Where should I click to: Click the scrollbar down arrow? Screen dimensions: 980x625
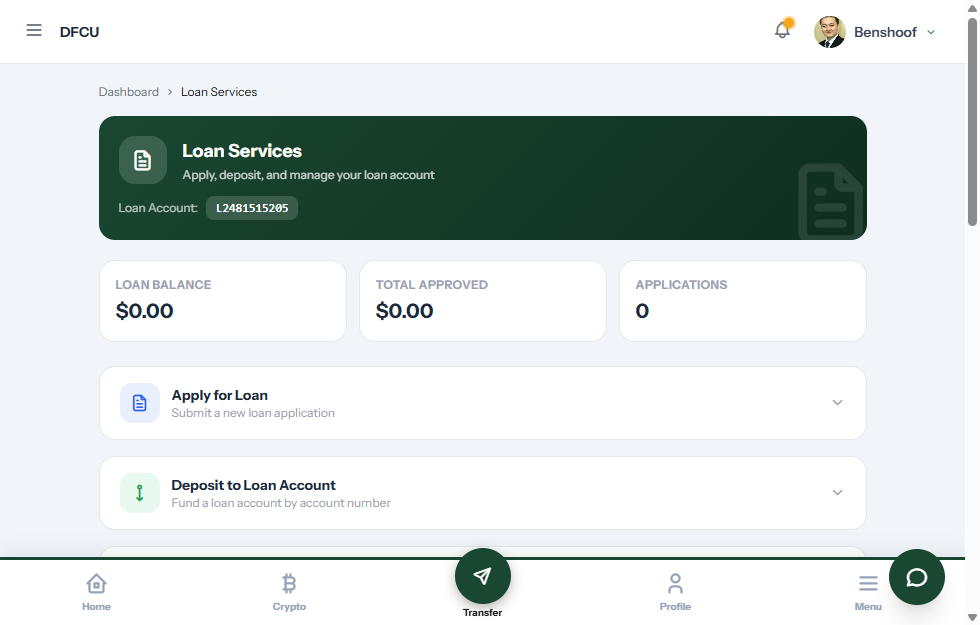[x=972, y=618]
